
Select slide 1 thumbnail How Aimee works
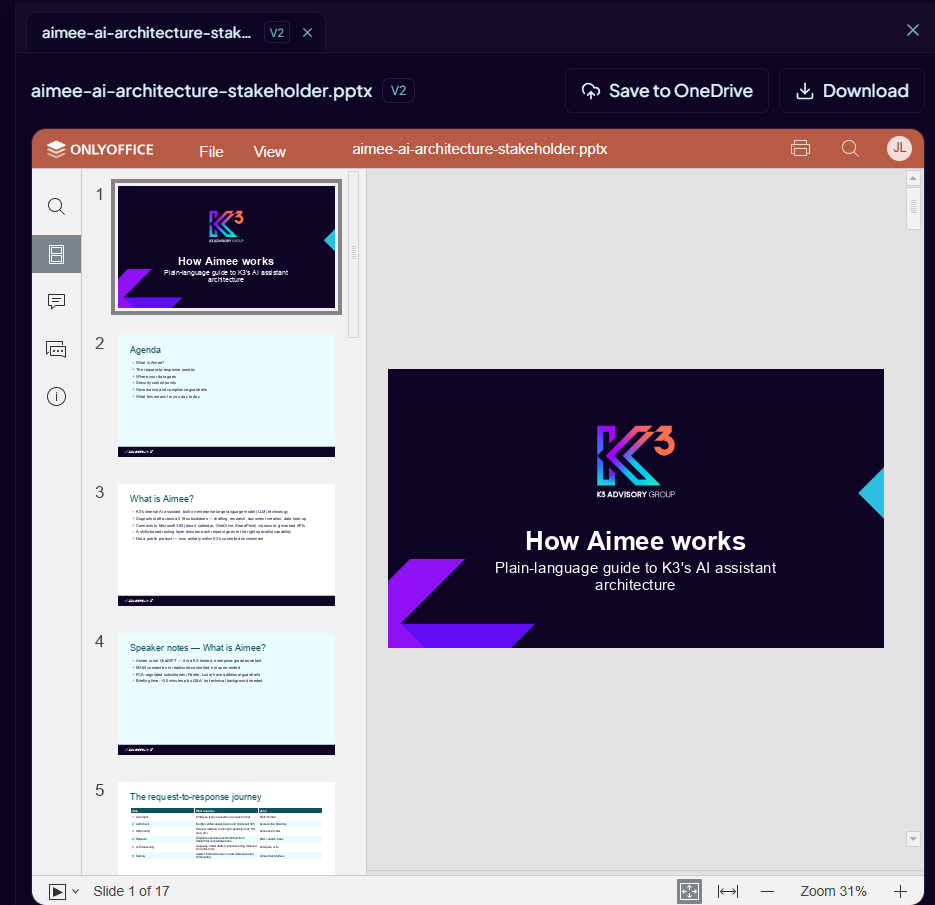(227, 247)
